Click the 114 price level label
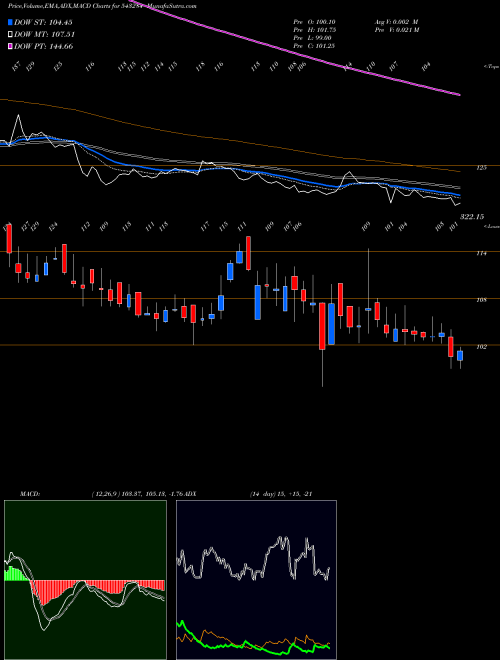The height and width of the screenshot is (660, 500). (482, 253)
